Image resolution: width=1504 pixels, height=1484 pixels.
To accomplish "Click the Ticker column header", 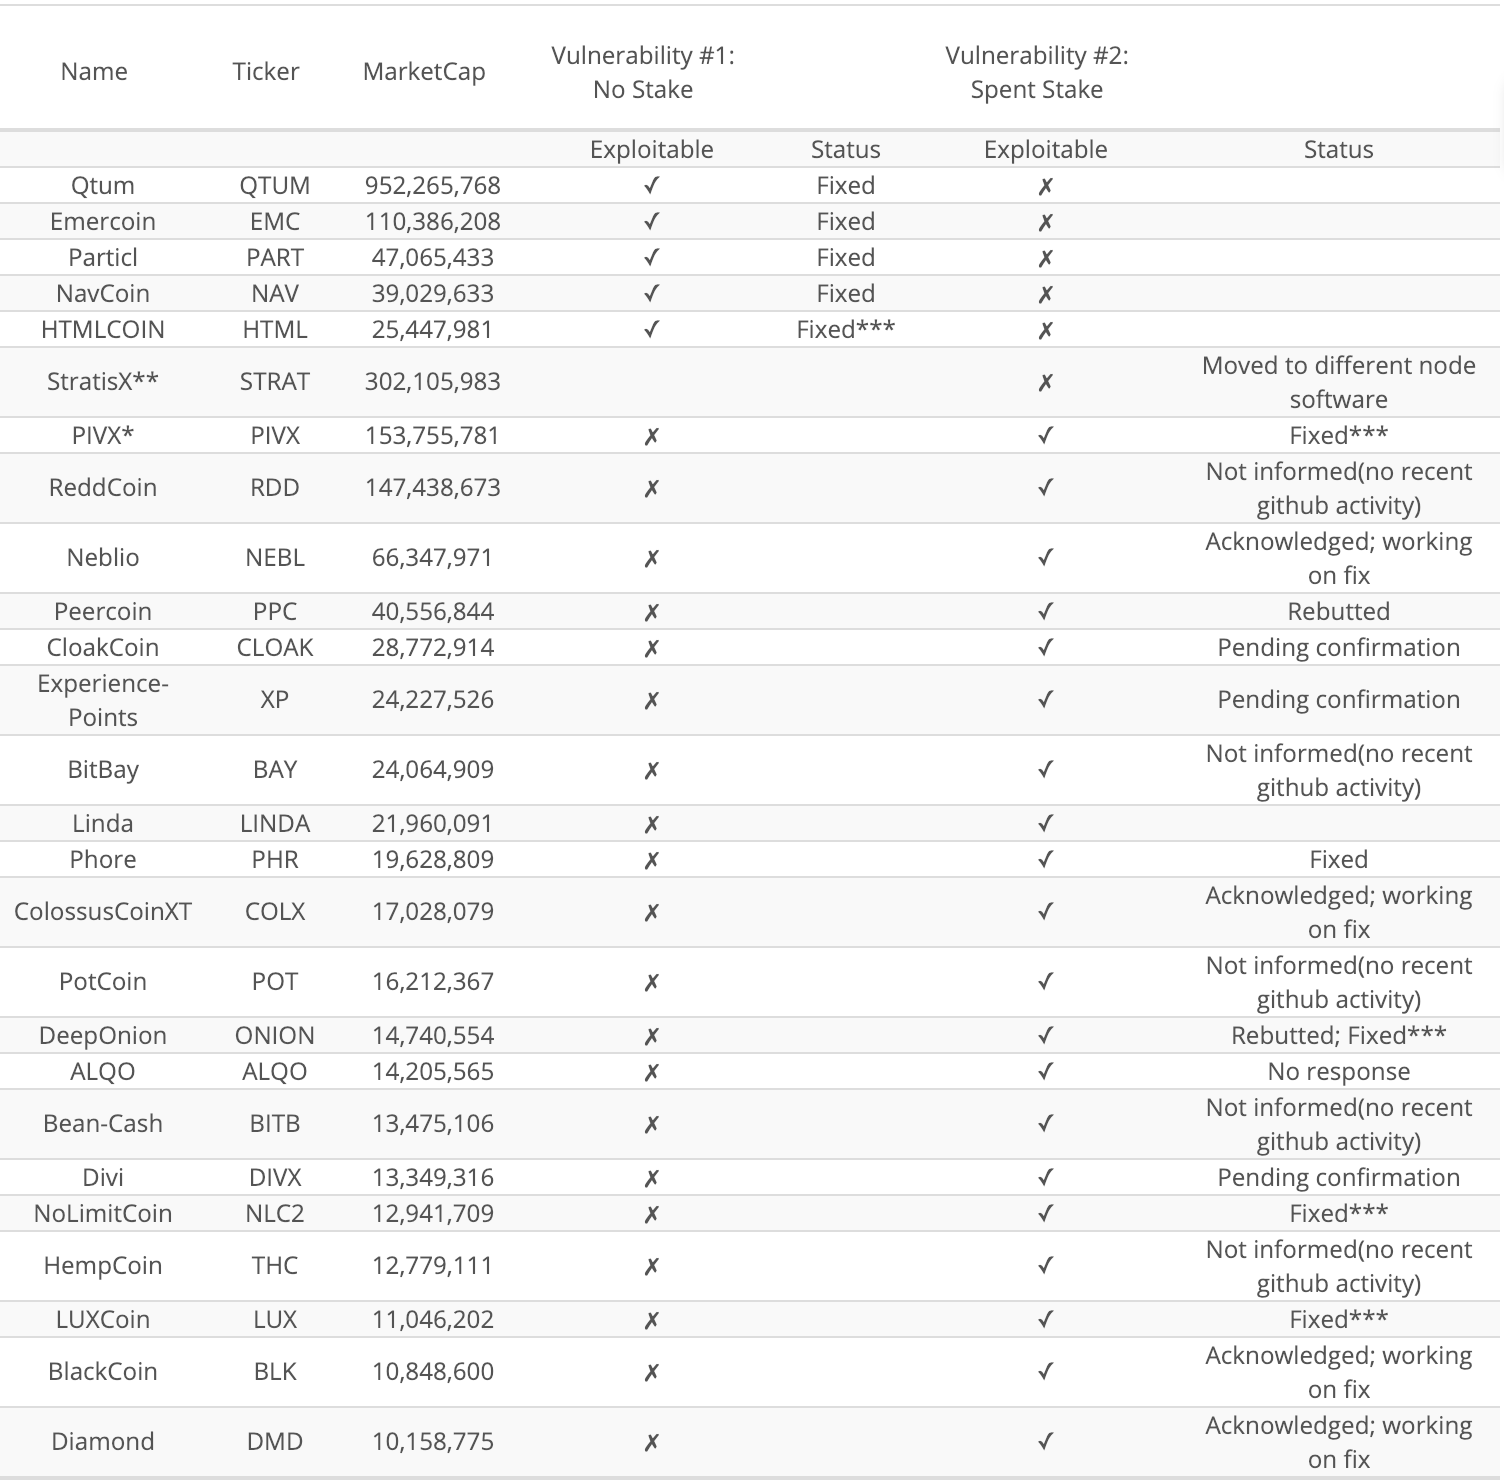I will click(x=265, y=71).
